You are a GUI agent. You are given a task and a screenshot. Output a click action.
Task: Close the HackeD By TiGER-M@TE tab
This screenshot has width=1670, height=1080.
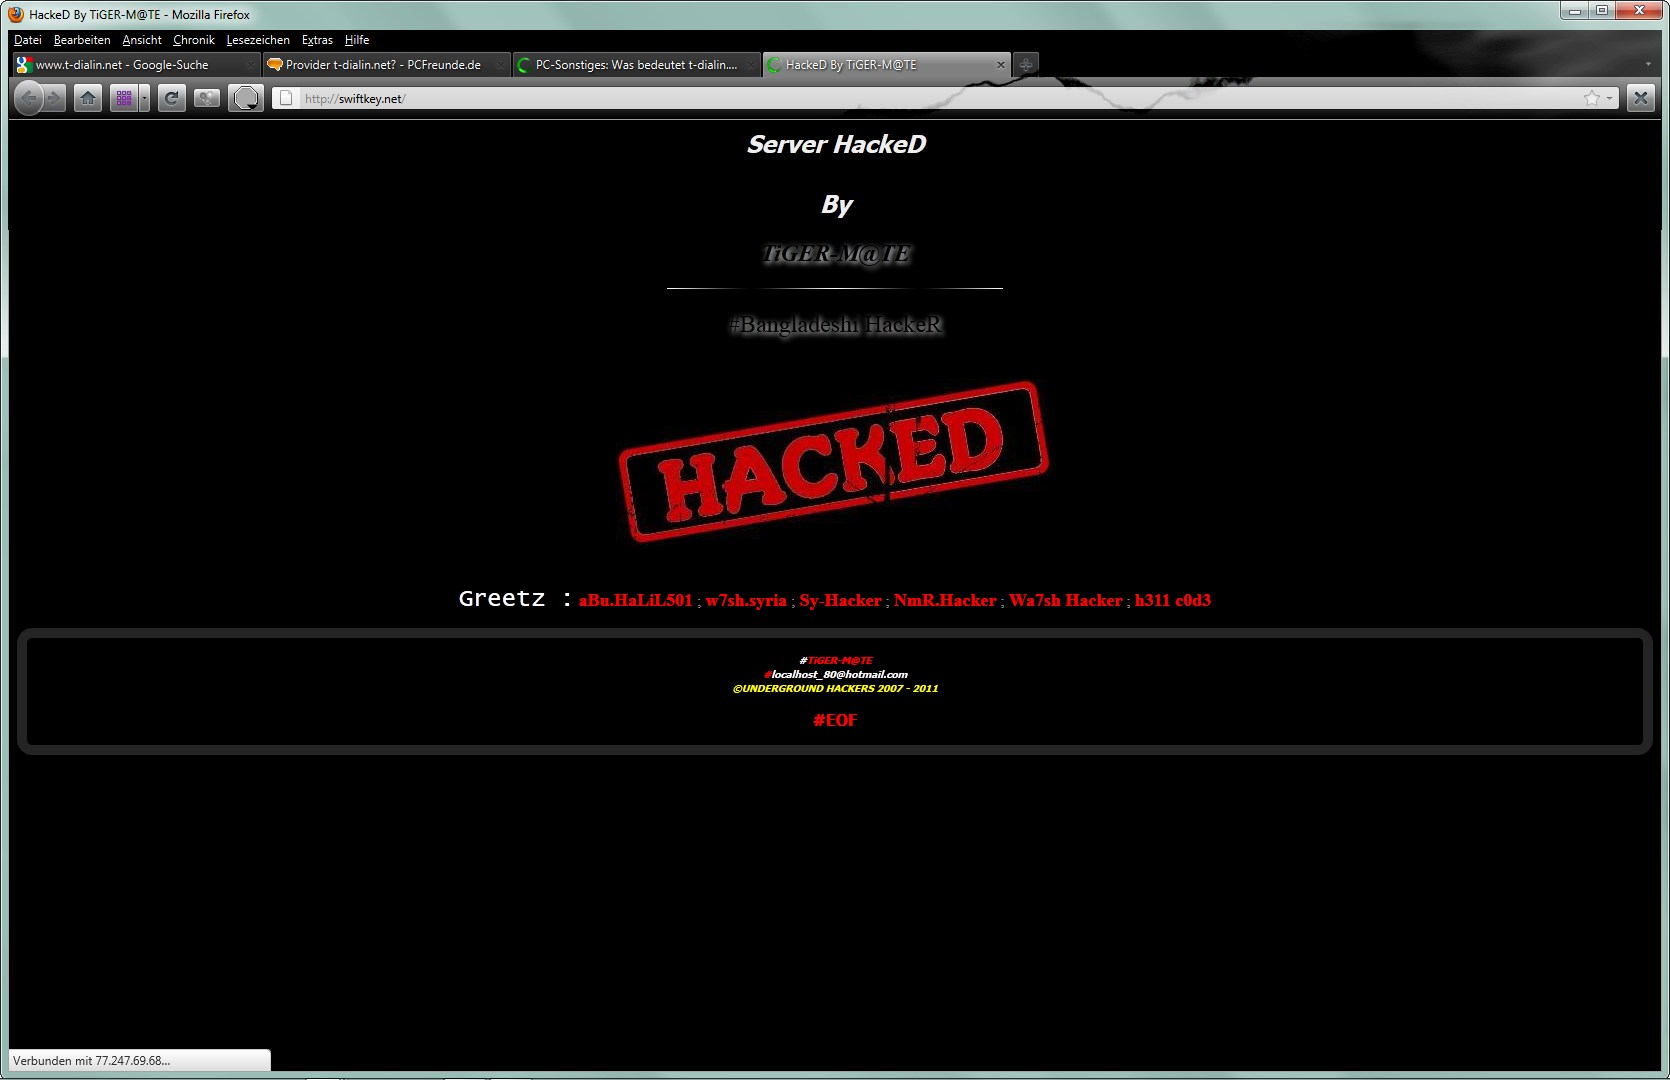(x=1000, y=65)
